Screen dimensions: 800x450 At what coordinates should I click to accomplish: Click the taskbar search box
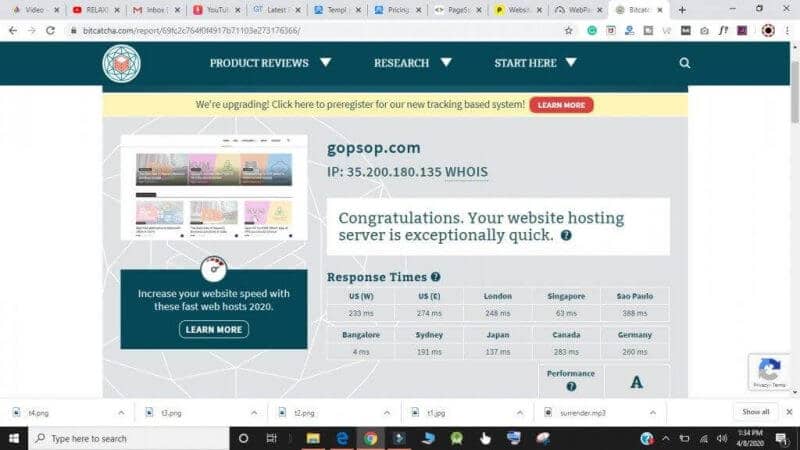coord(129,438)
